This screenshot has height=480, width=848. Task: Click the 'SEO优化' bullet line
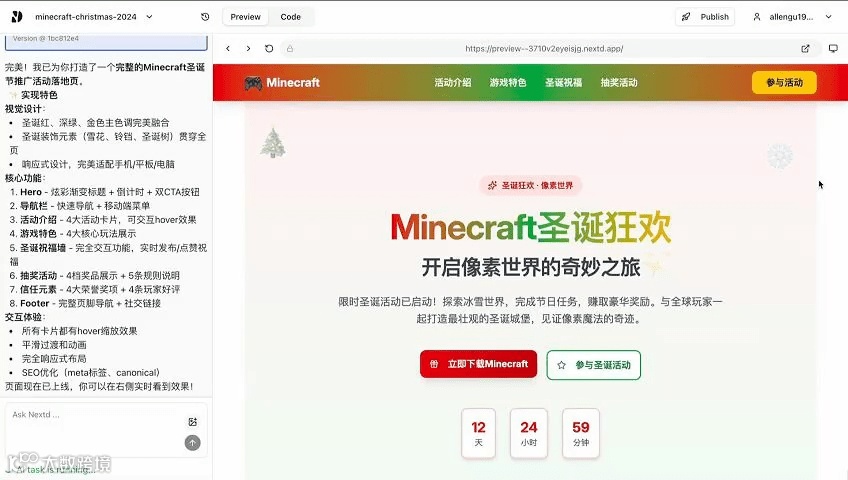click(90, 372)
